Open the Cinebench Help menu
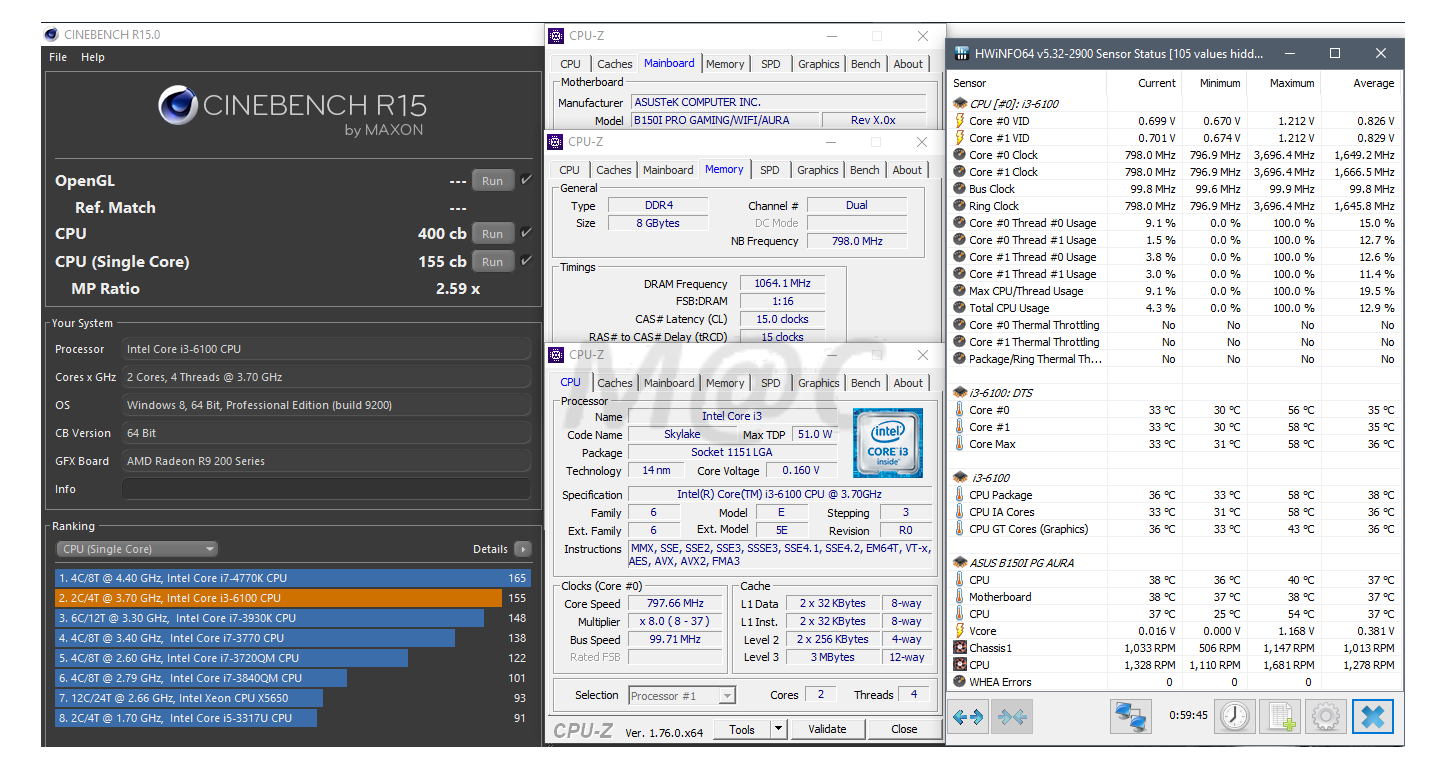The image size is (1446, 769). pos(93,57)
